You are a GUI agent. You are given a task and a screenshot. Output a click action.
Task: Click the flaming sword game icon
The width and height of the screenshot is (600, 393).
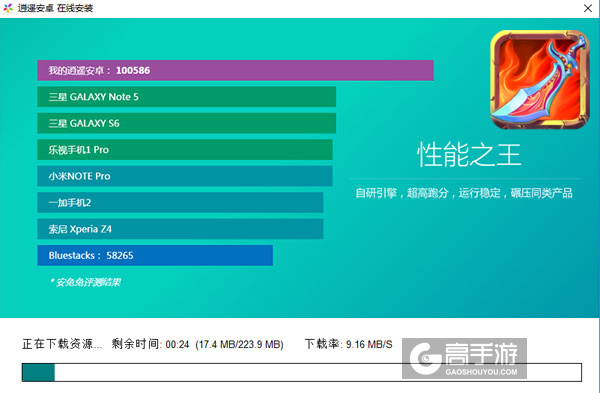click(x=540, y=80)
